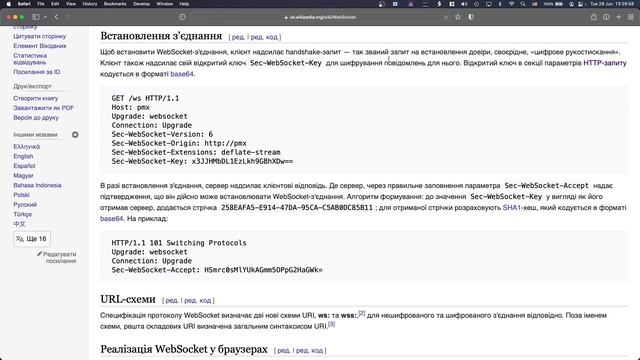The width and height of the screenshot is (640, 360).
Task: Open Посилання за ID sidebar link
Action: tap(37, 72)
